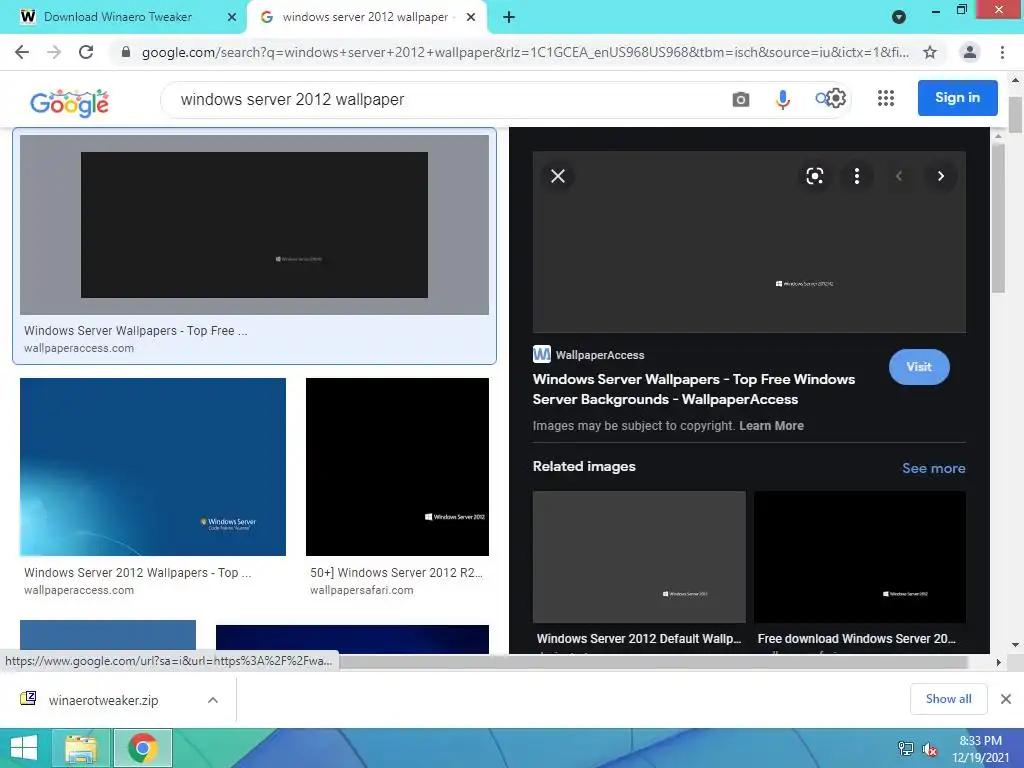Open Windows Server 2012 Default Wallpaper related image

click(x=639, y=557)
